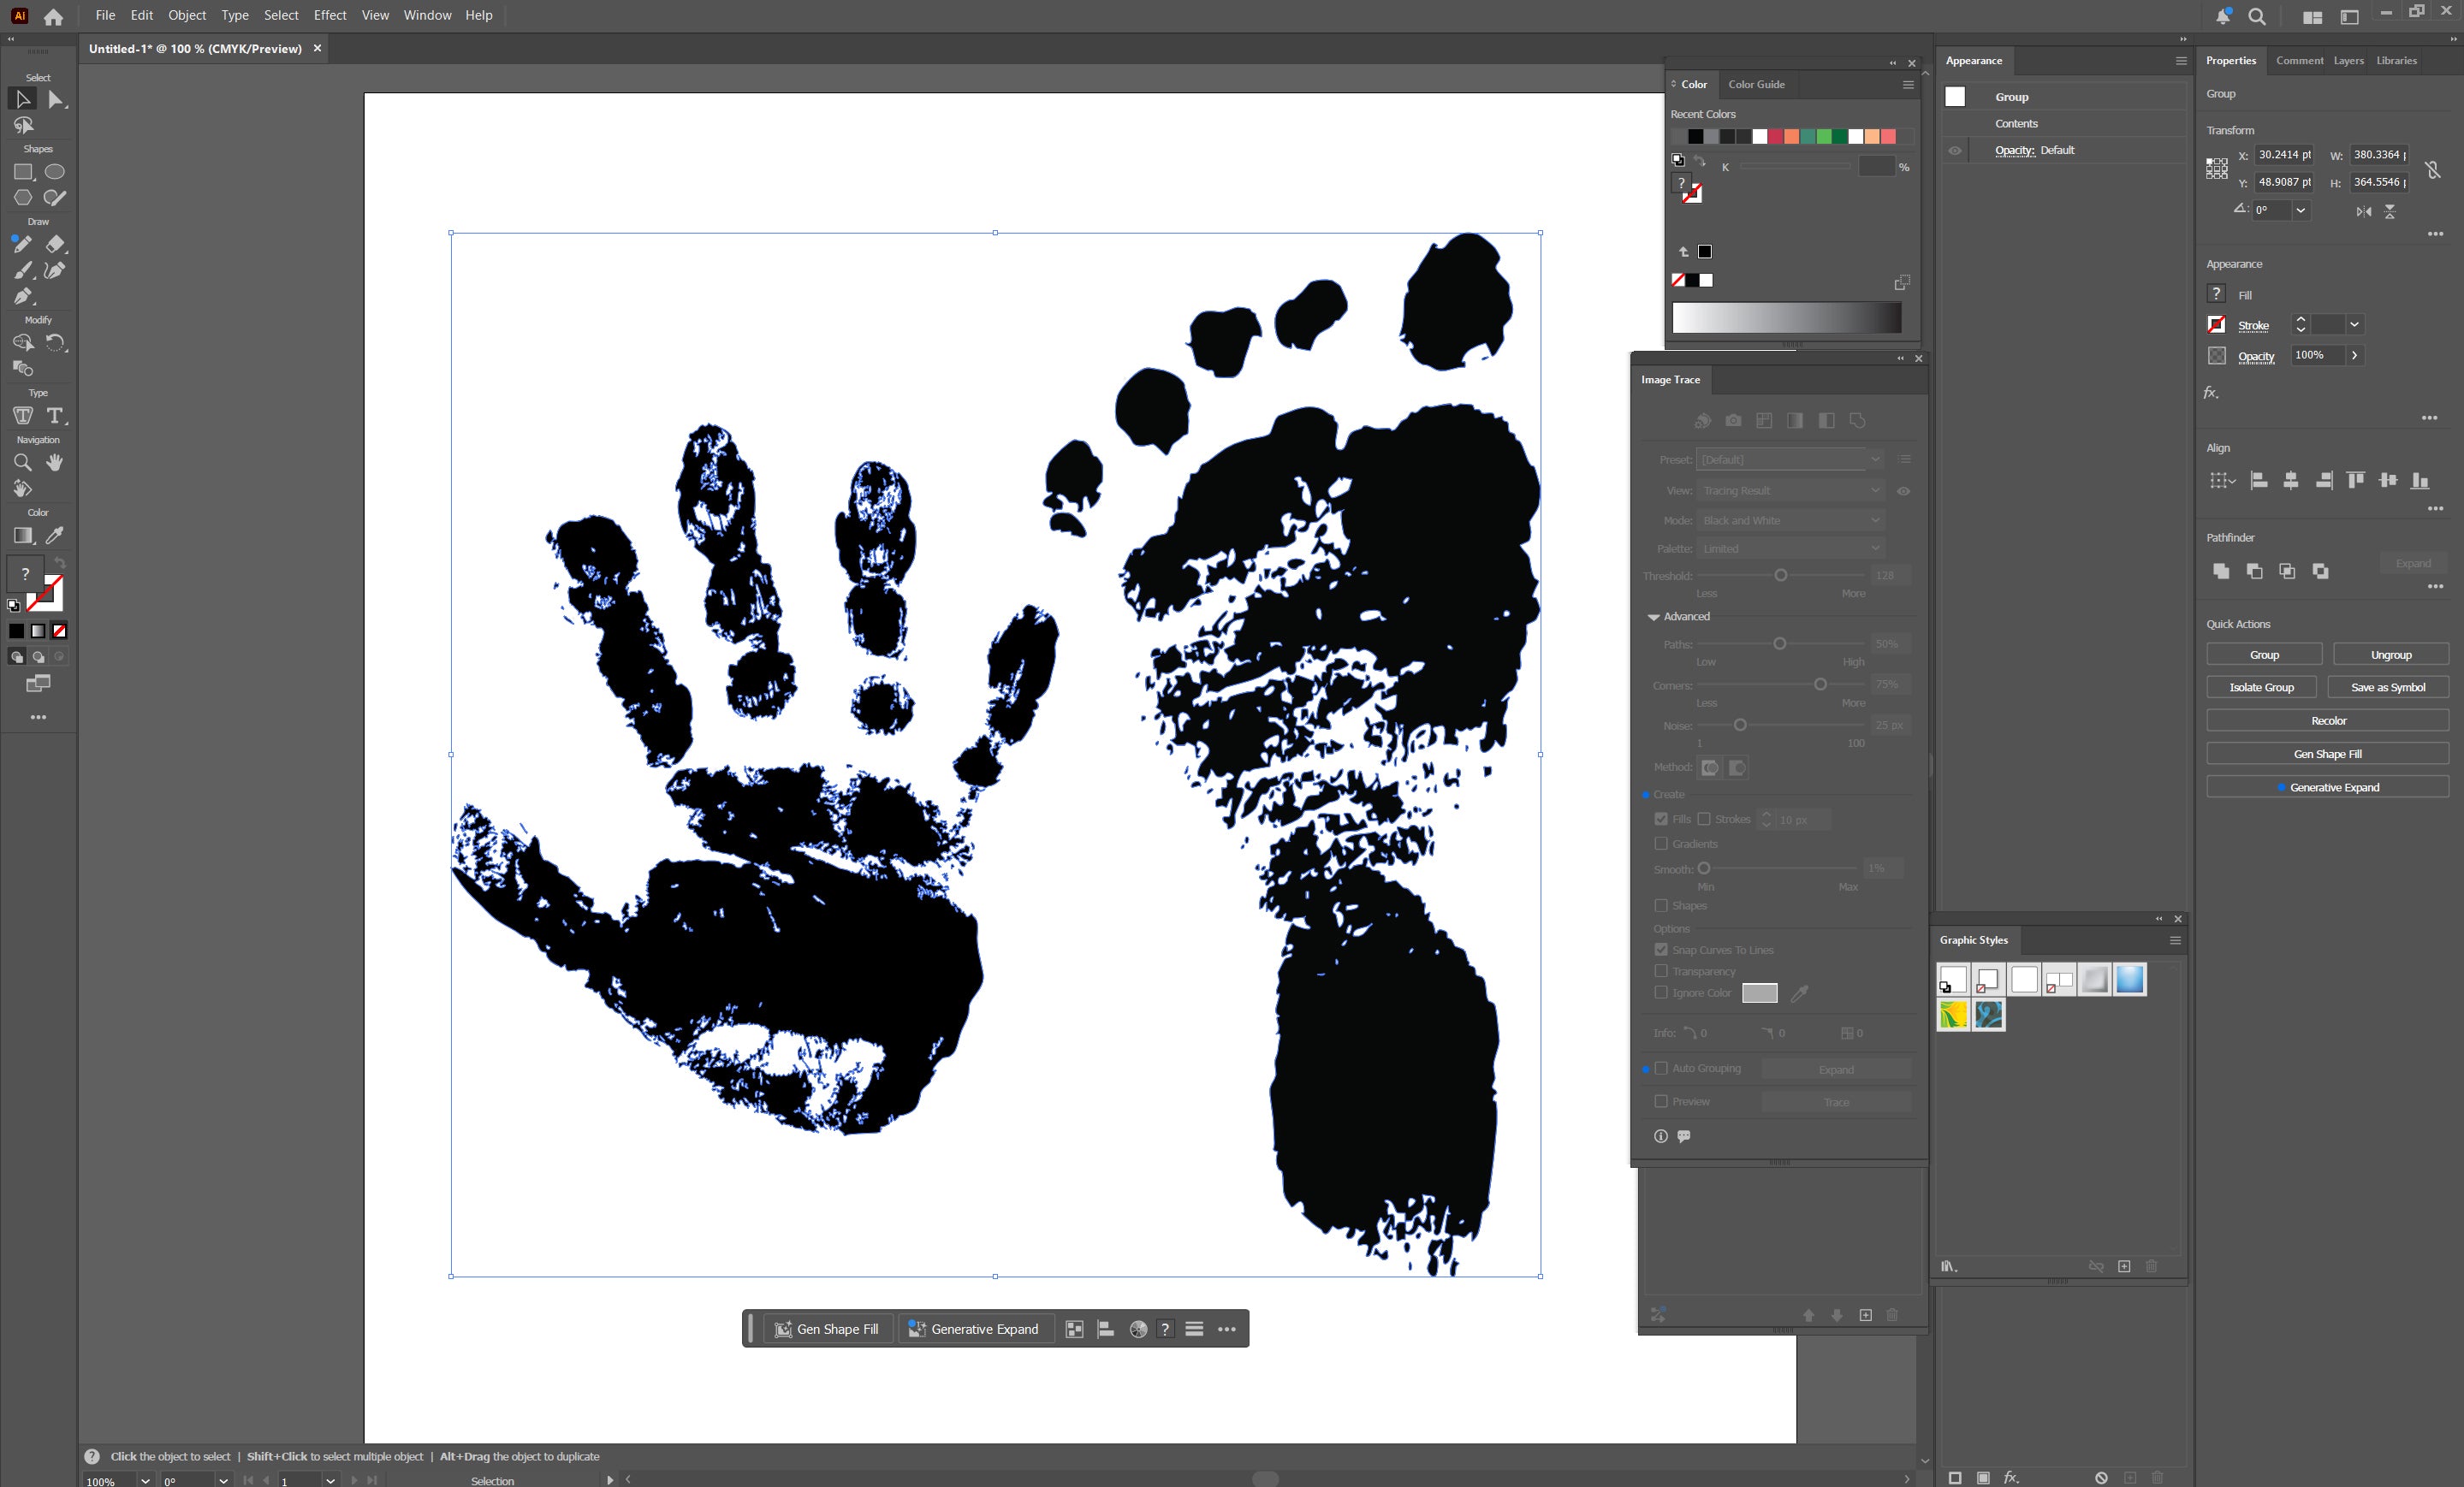Enable the Auto Grouping checkbox
Viewport: 2464px width, 1487px height.
(1661, 1068)
